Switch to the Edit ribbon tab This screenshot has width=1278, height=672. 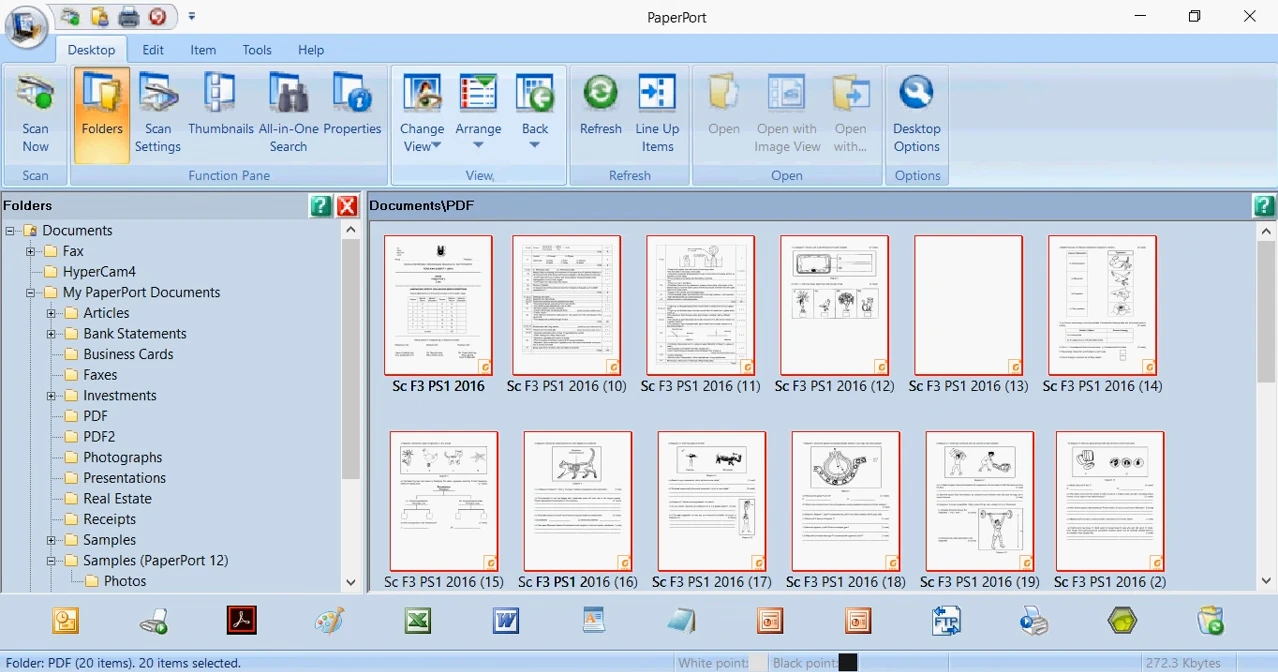click(x=153, y=50)
